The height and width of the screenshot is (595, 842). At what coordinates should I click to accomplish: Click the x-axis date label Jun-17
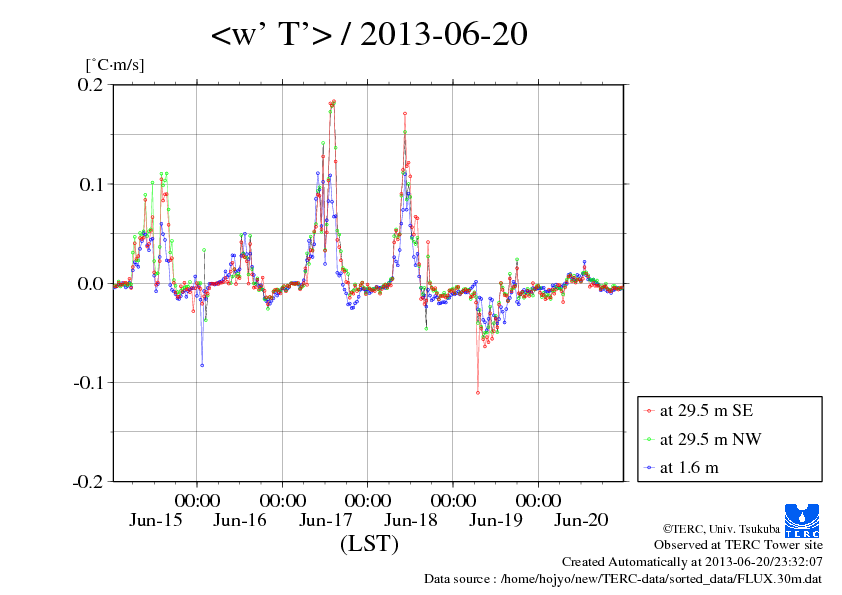click(x=325, y=520)
